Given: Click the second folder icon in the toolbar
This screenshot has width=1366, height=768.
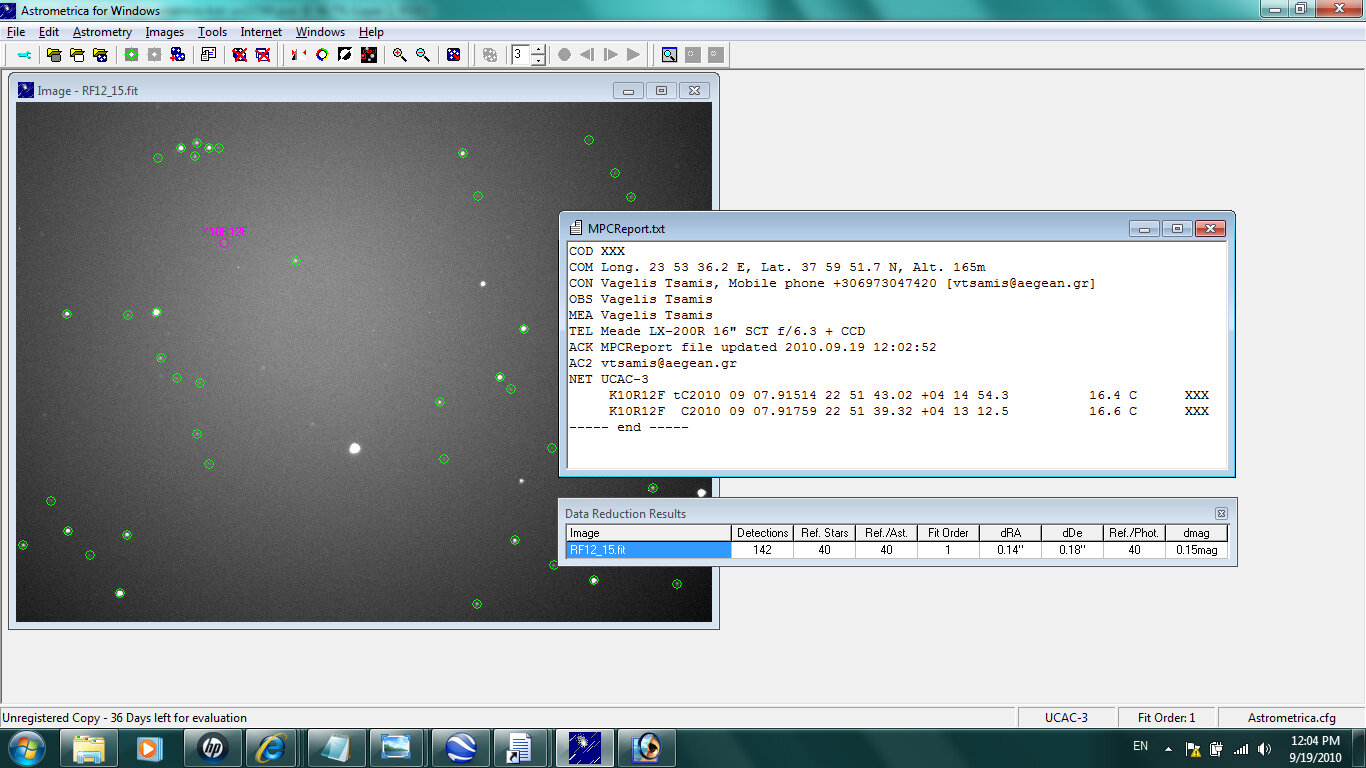Looking at the screenshot, I should pos(77,55).
